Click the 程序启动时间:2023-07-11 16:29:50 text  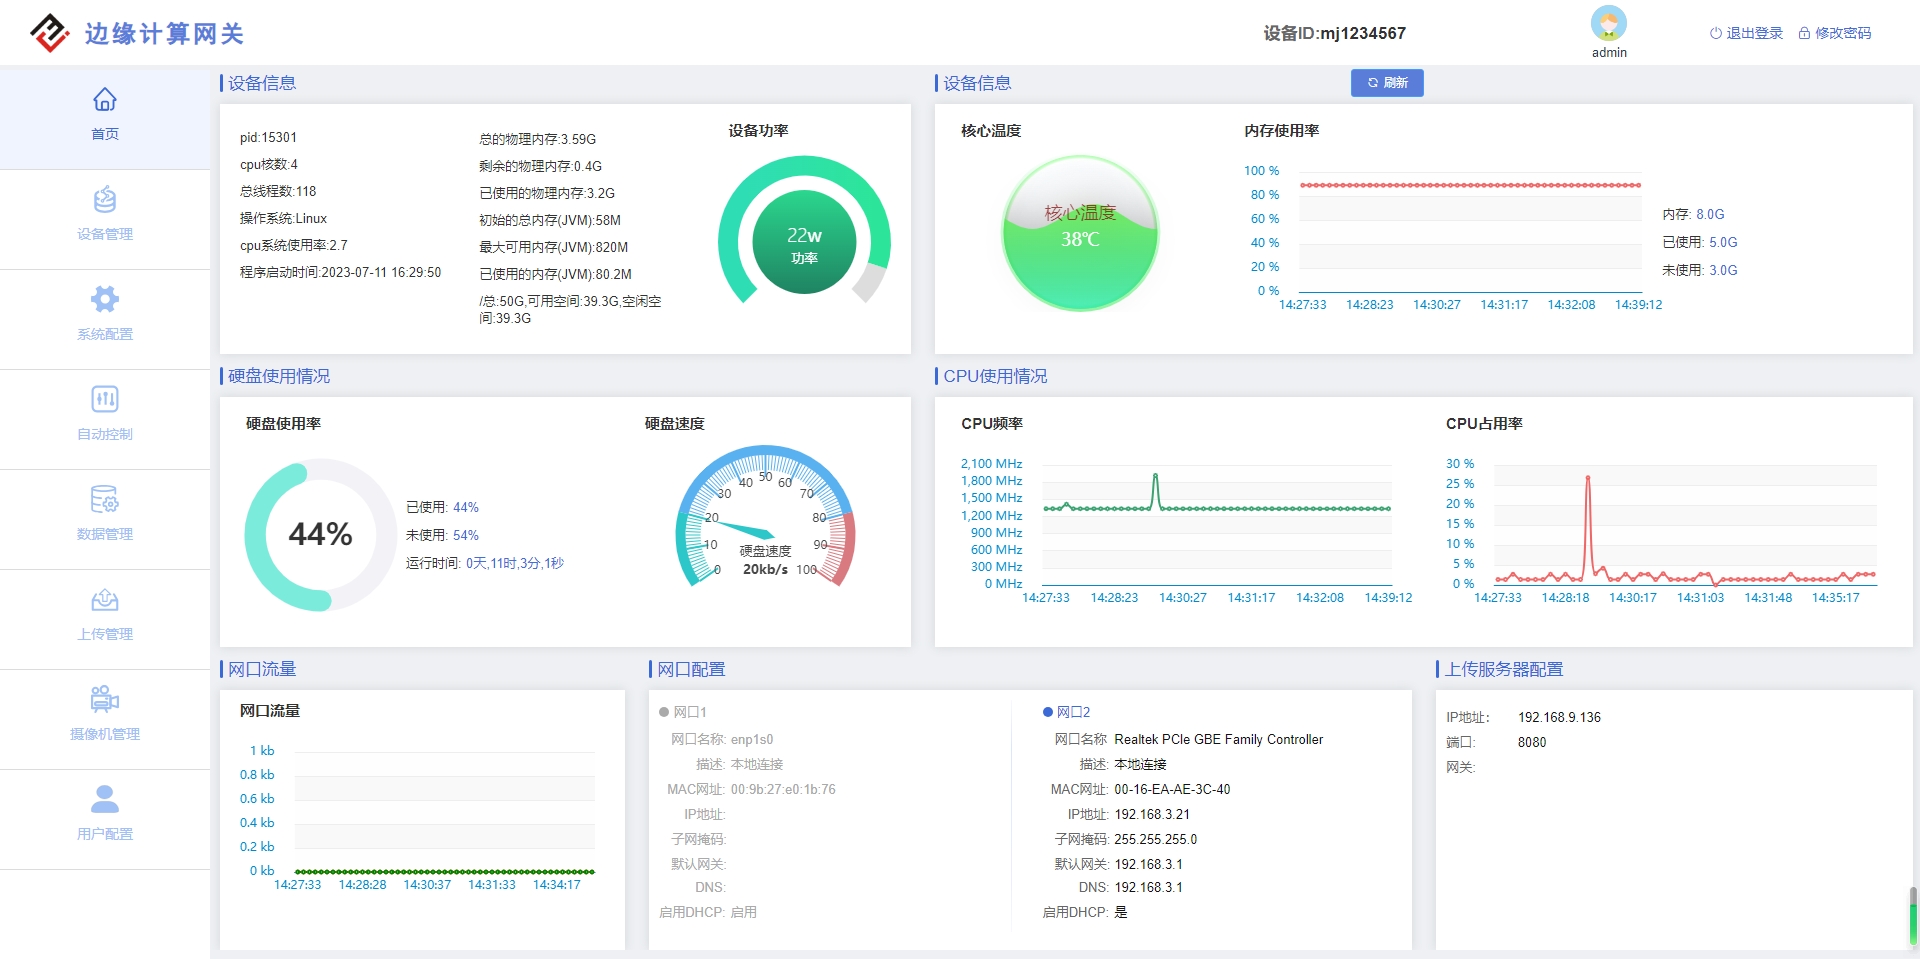click(x=340, y=273)
